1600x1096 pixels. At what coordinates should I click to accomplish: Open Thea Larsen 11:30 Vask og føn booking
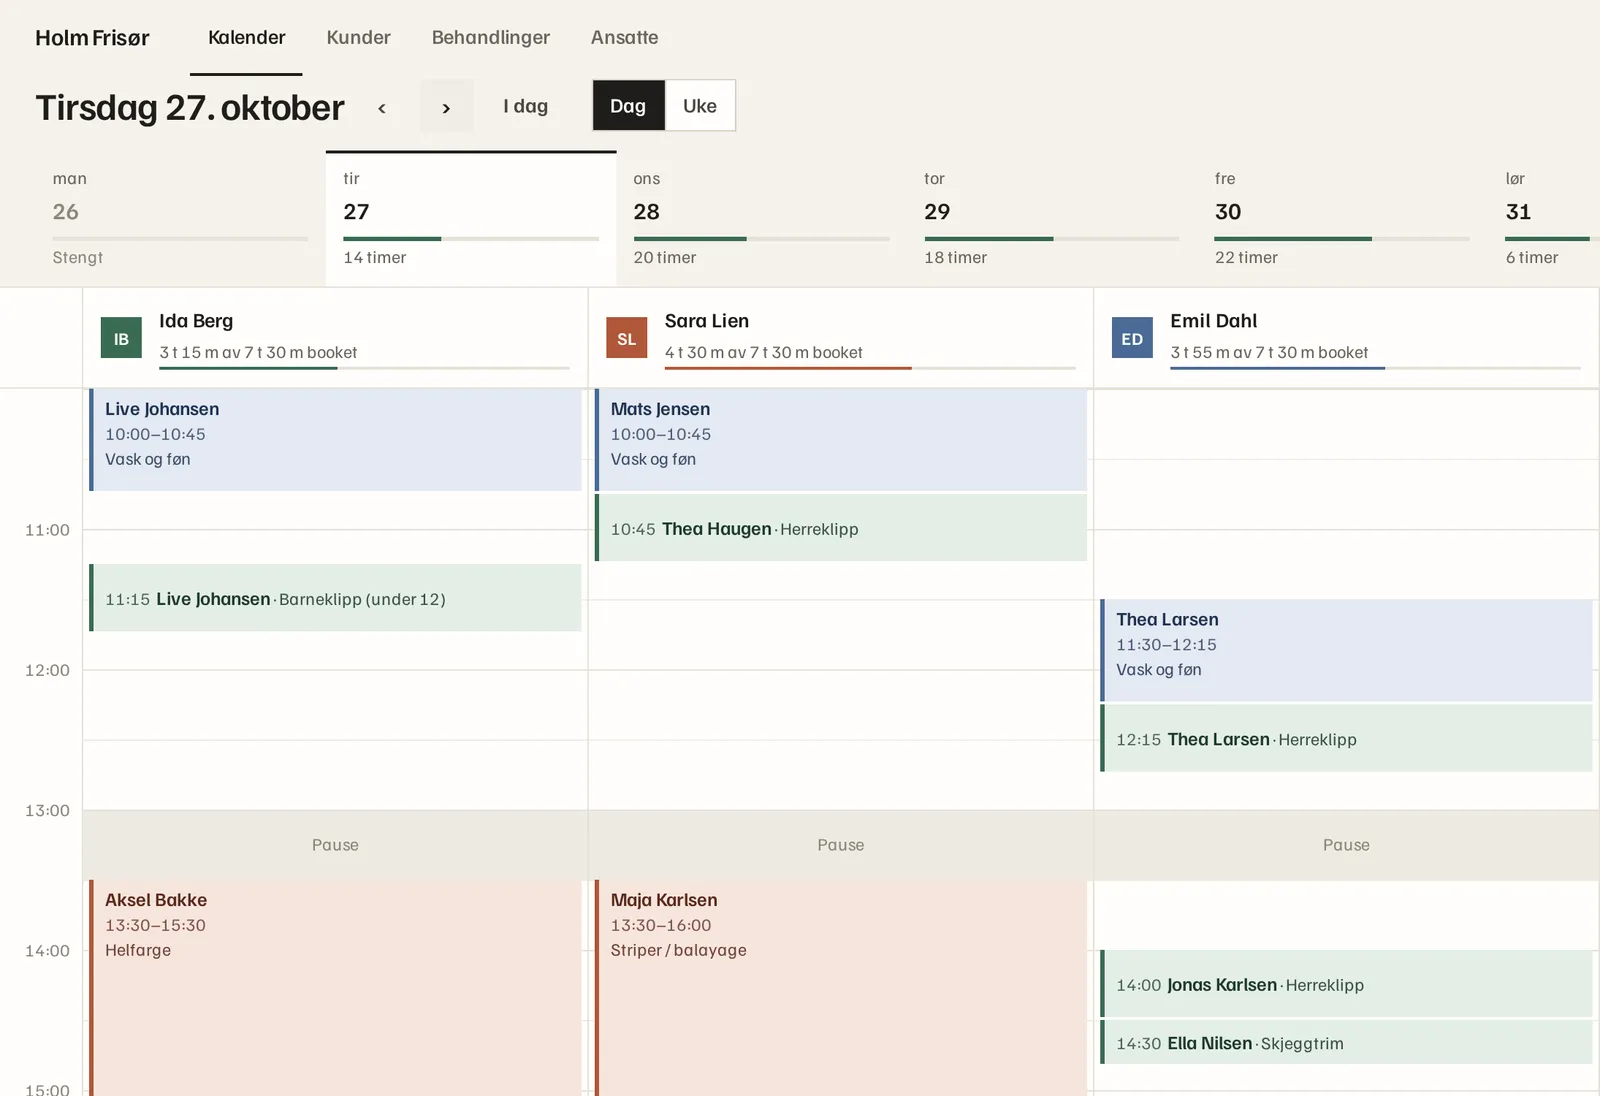coord(1346,650)
